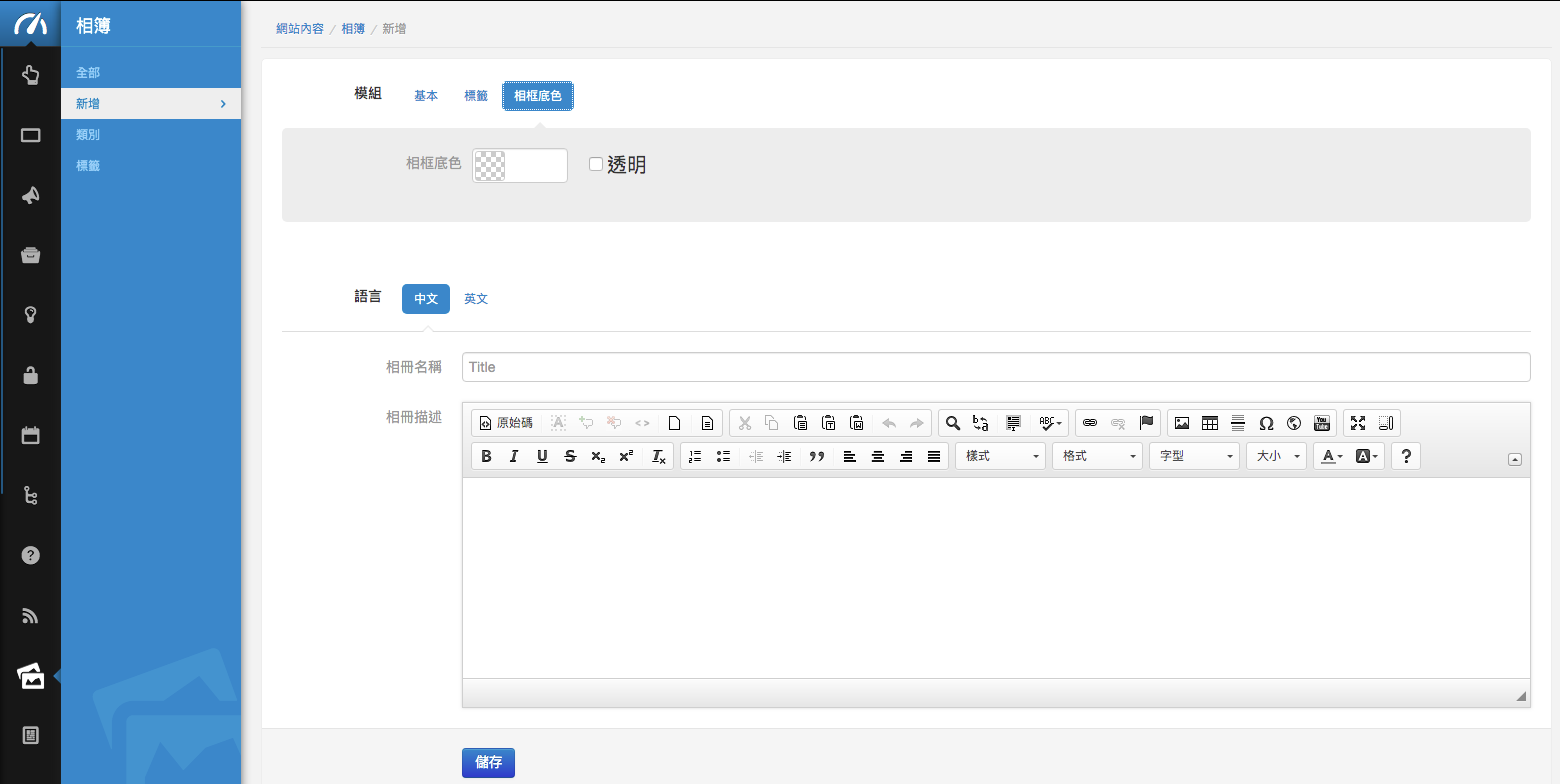Enable the 透明 checkbox
The image size is (1560, 784).
point(596,164)
